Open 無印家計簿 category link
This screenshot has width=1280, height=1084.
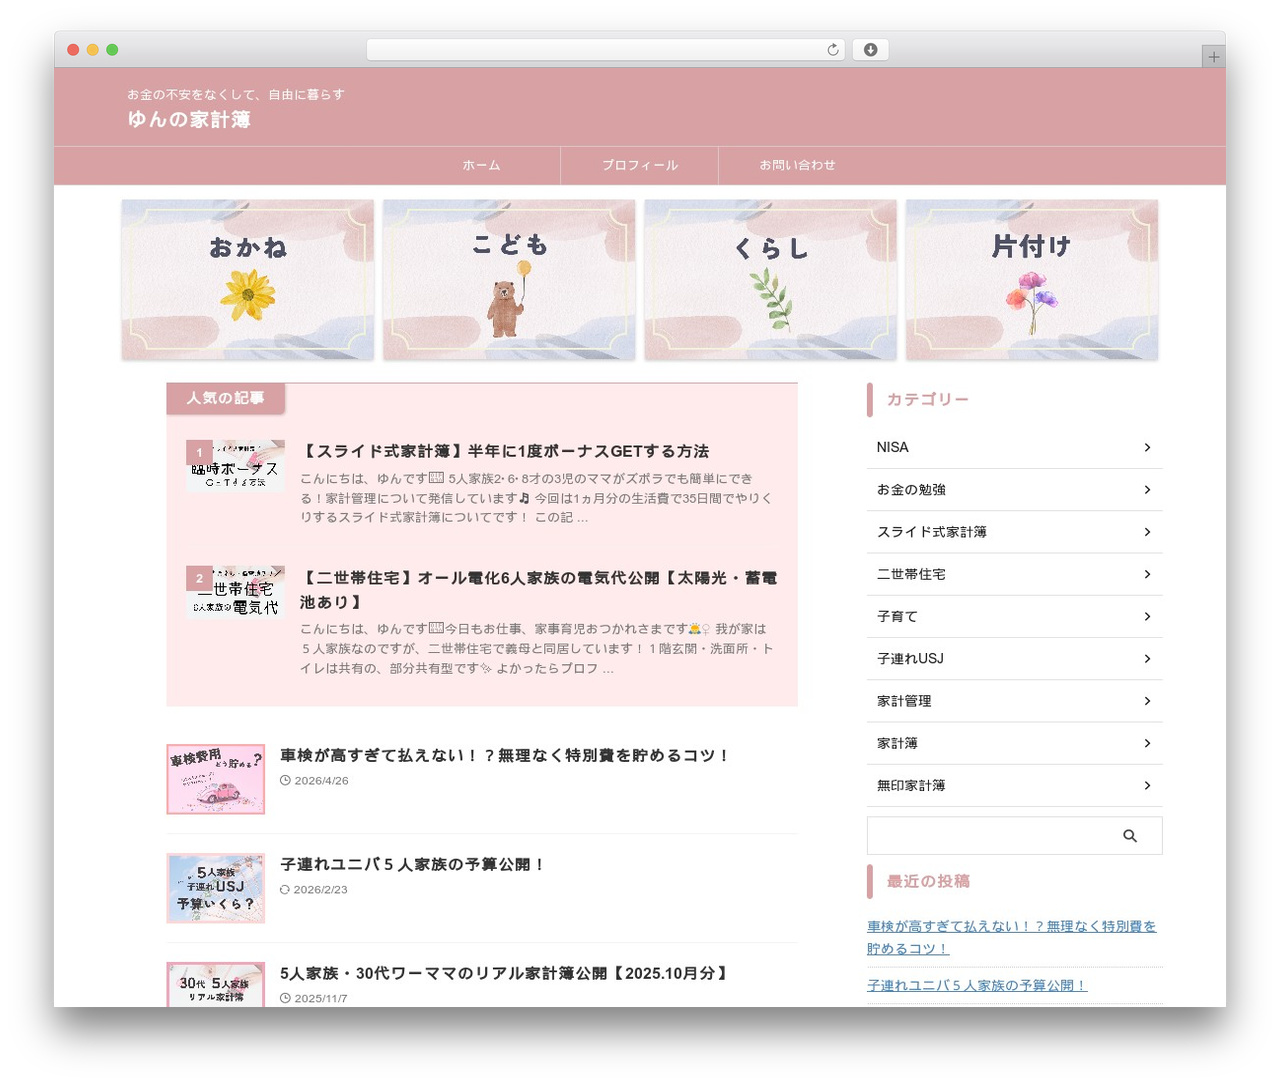tap(1014, 786)
